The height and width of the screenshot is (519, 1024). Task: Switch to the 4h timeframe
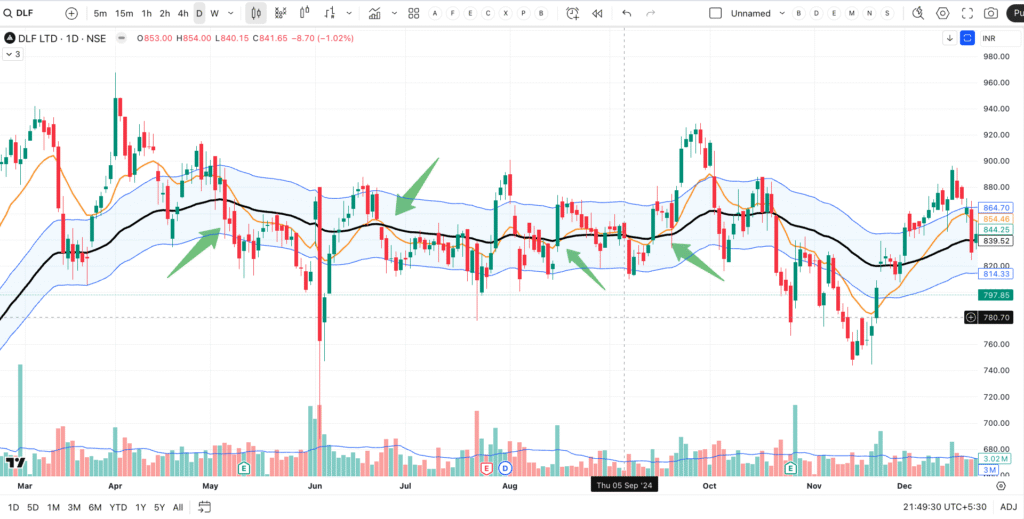click(182, 13)
